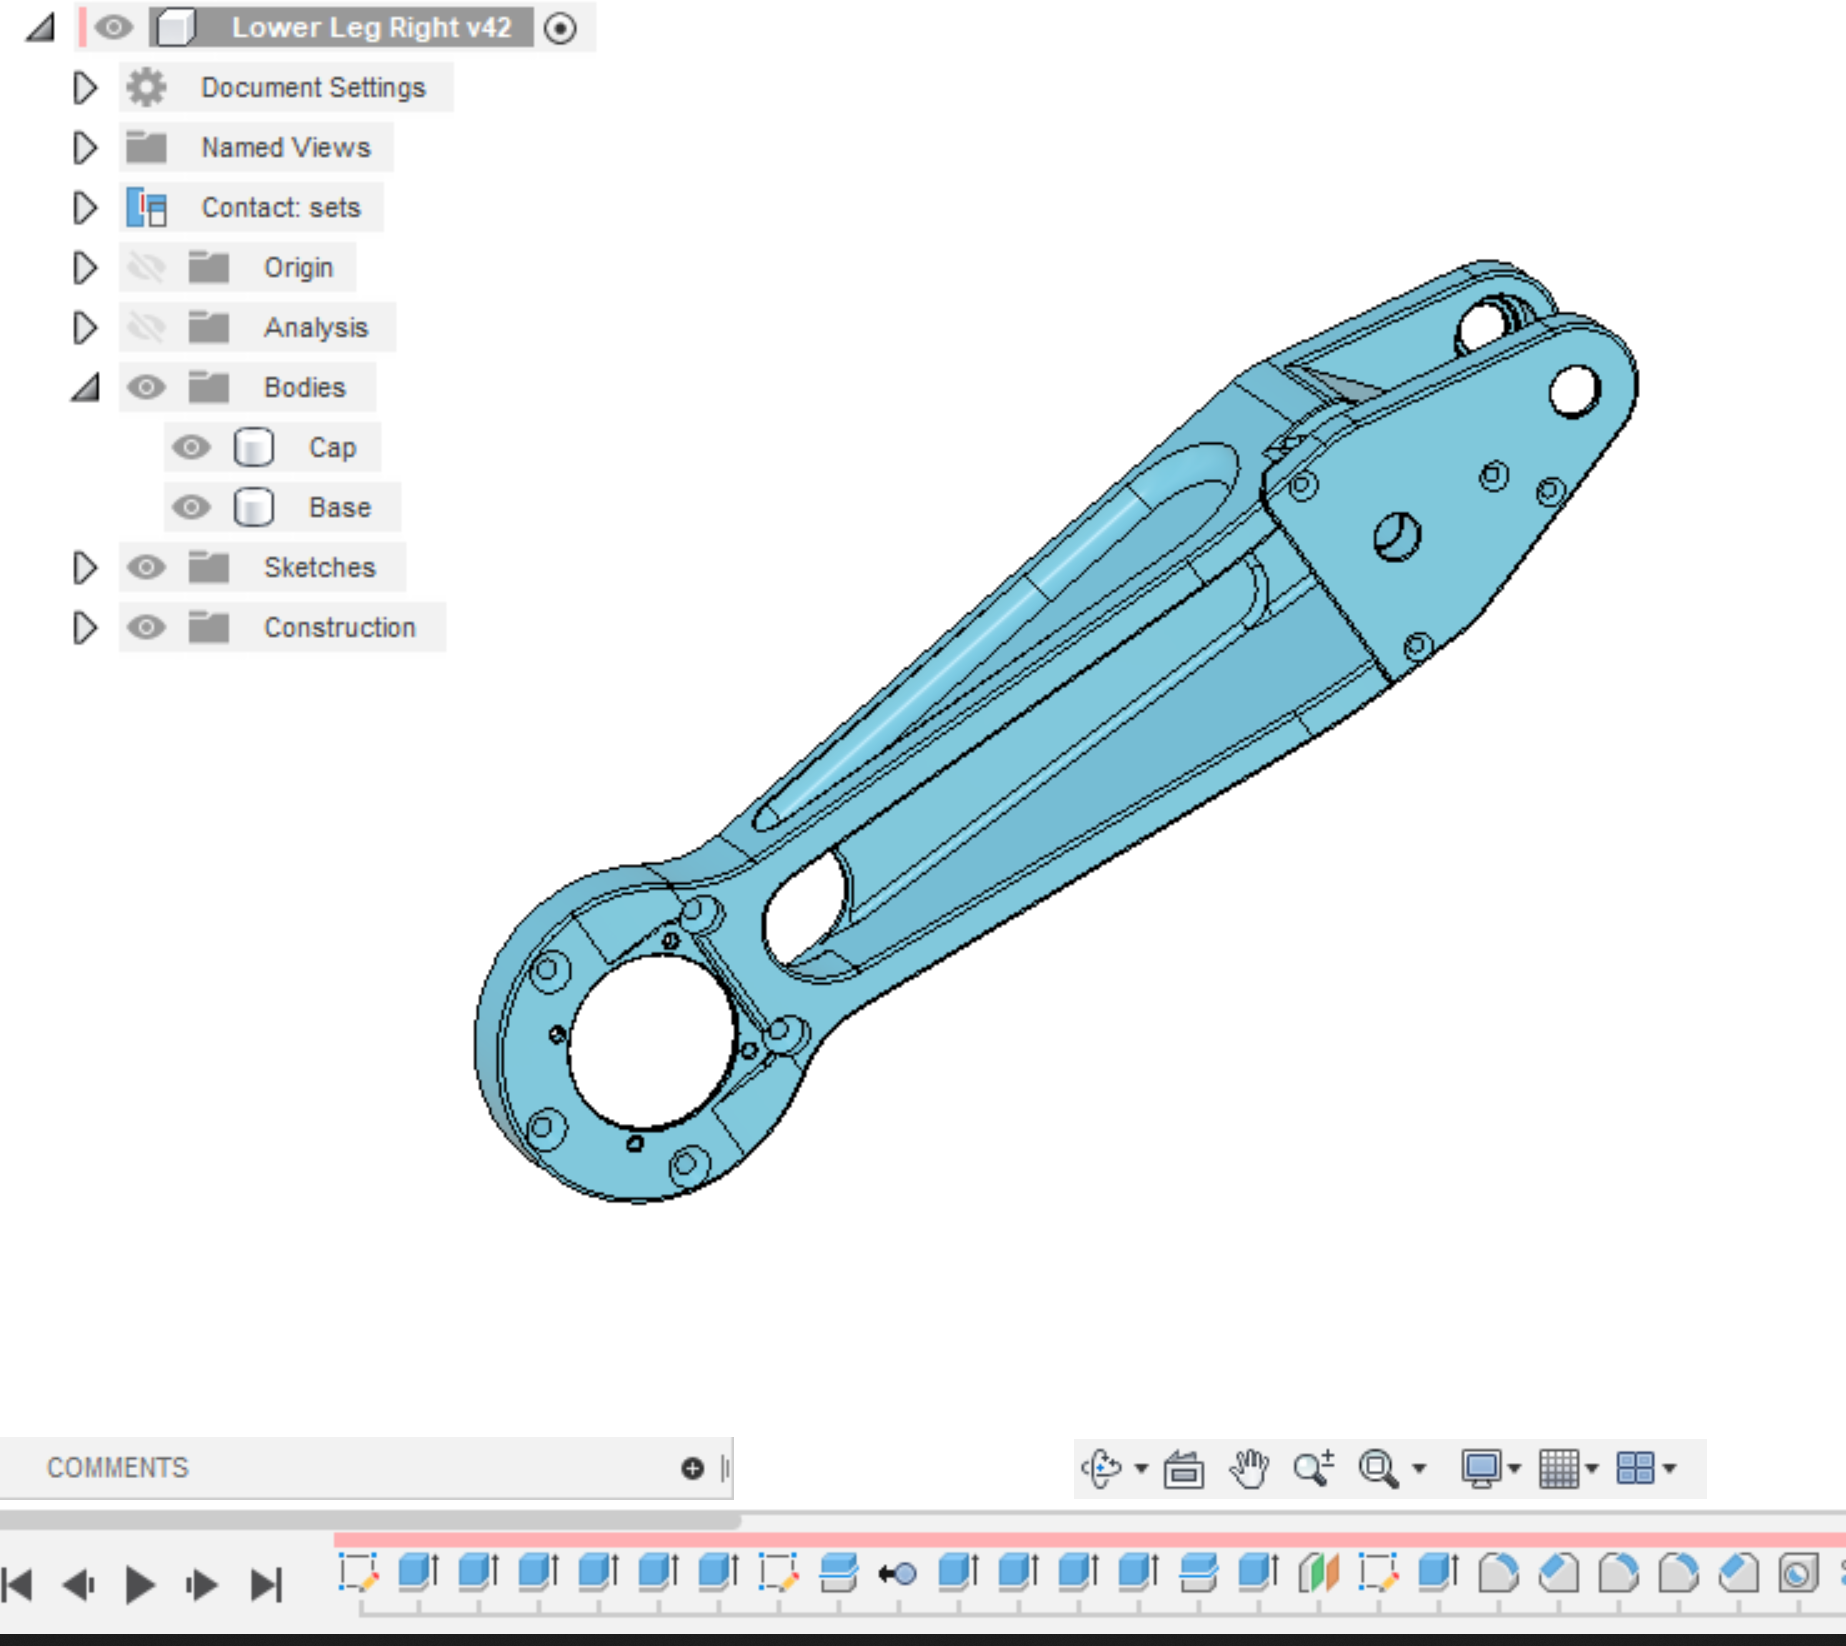This screenshot has width=1846, height=1646.
Task: Activate the Lower Leg Right v42 component
Action: coord(561,28)
